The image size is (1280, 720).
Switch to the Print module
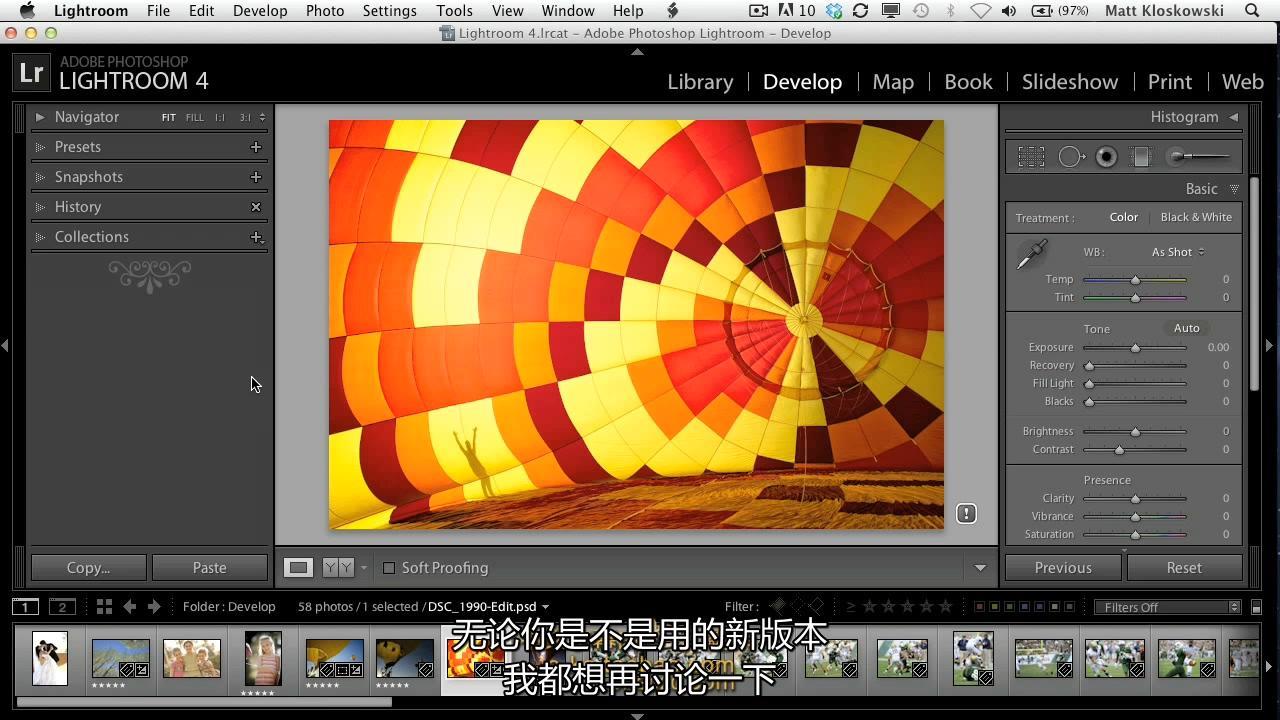tap(1170, 82)
